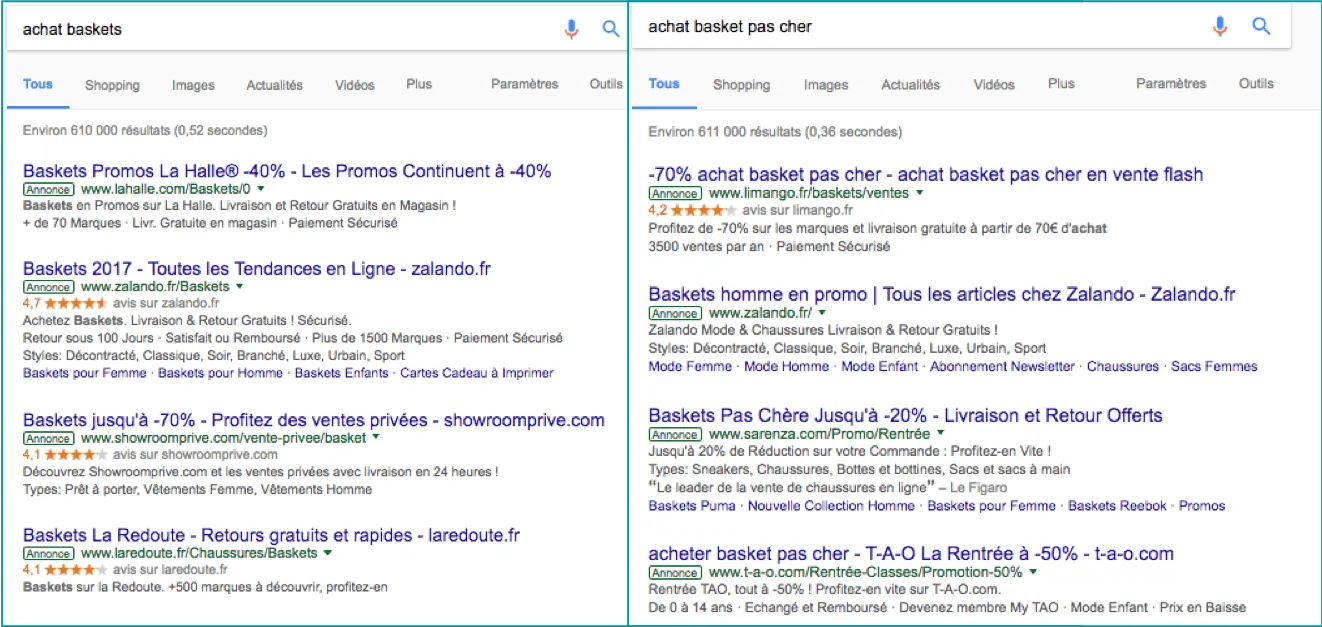Open Paramètres in 'achat basket pas cher' results
Image resolution: width=1322 pixels, height=627 pixels.
click(x=1171, y=84)
